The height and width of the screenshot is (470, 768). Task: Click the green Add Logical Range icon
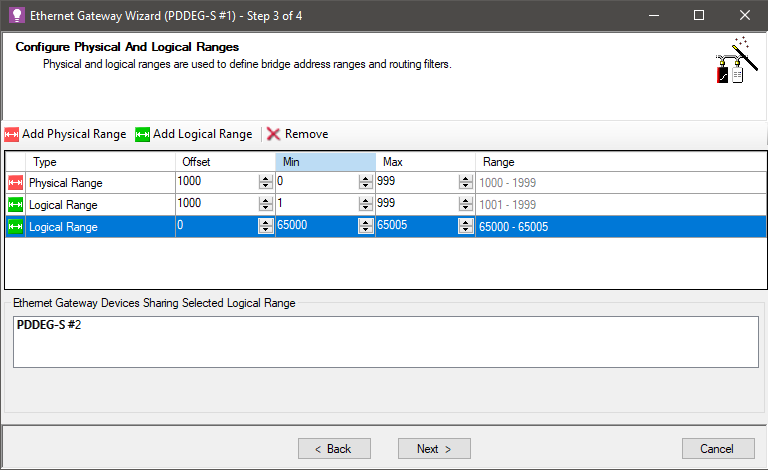[x=142, y=134]
